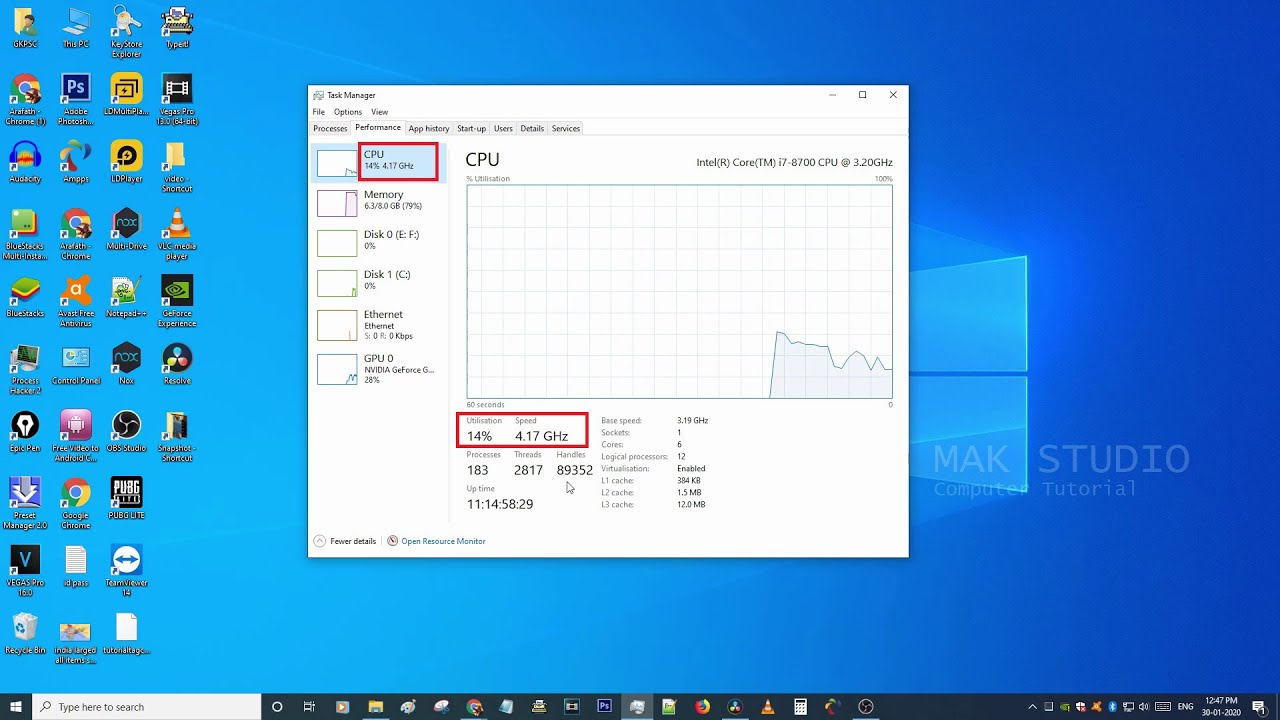Click the Up time value 11:14:58:29
The image size is (1280, 720).
(500, 504)
